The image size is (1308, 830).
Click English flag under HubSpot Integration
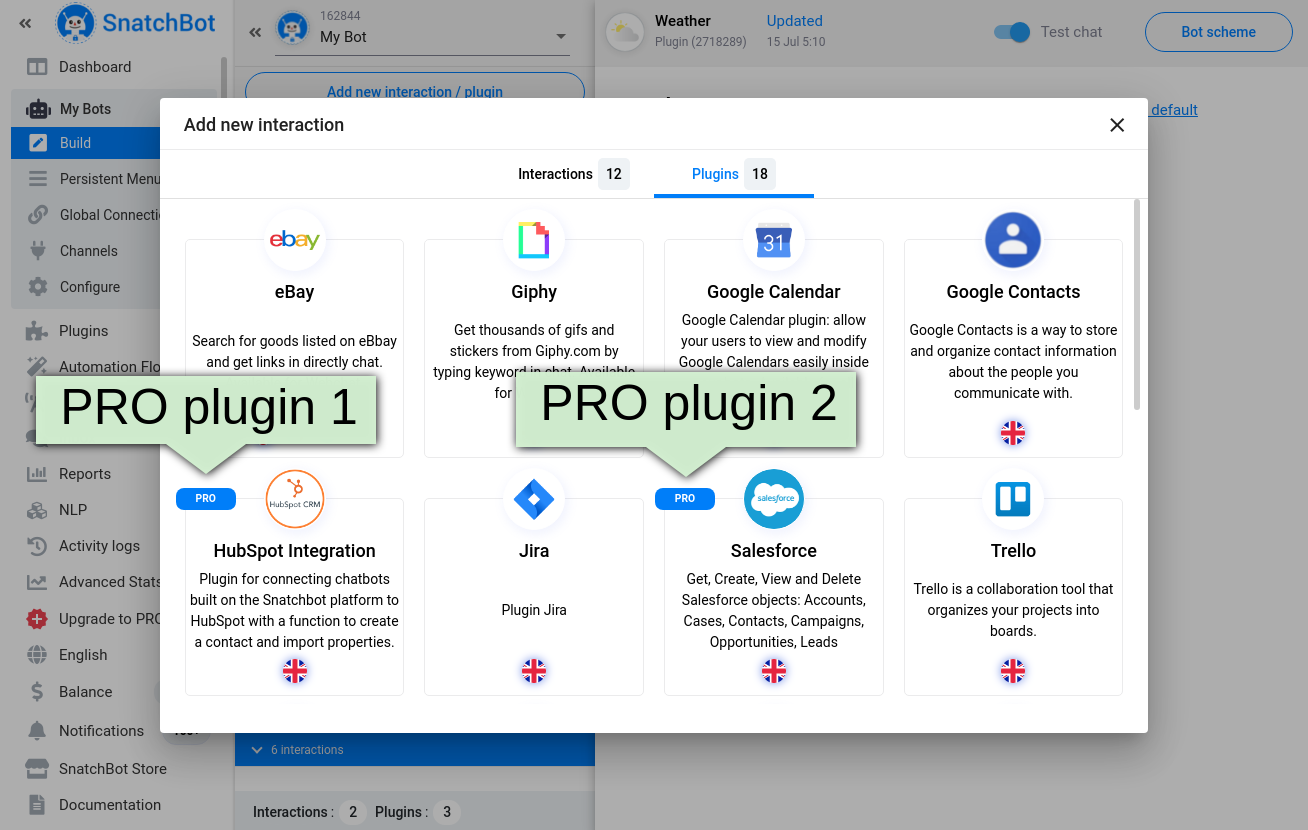pyautogui.click(x=295, y=671)
